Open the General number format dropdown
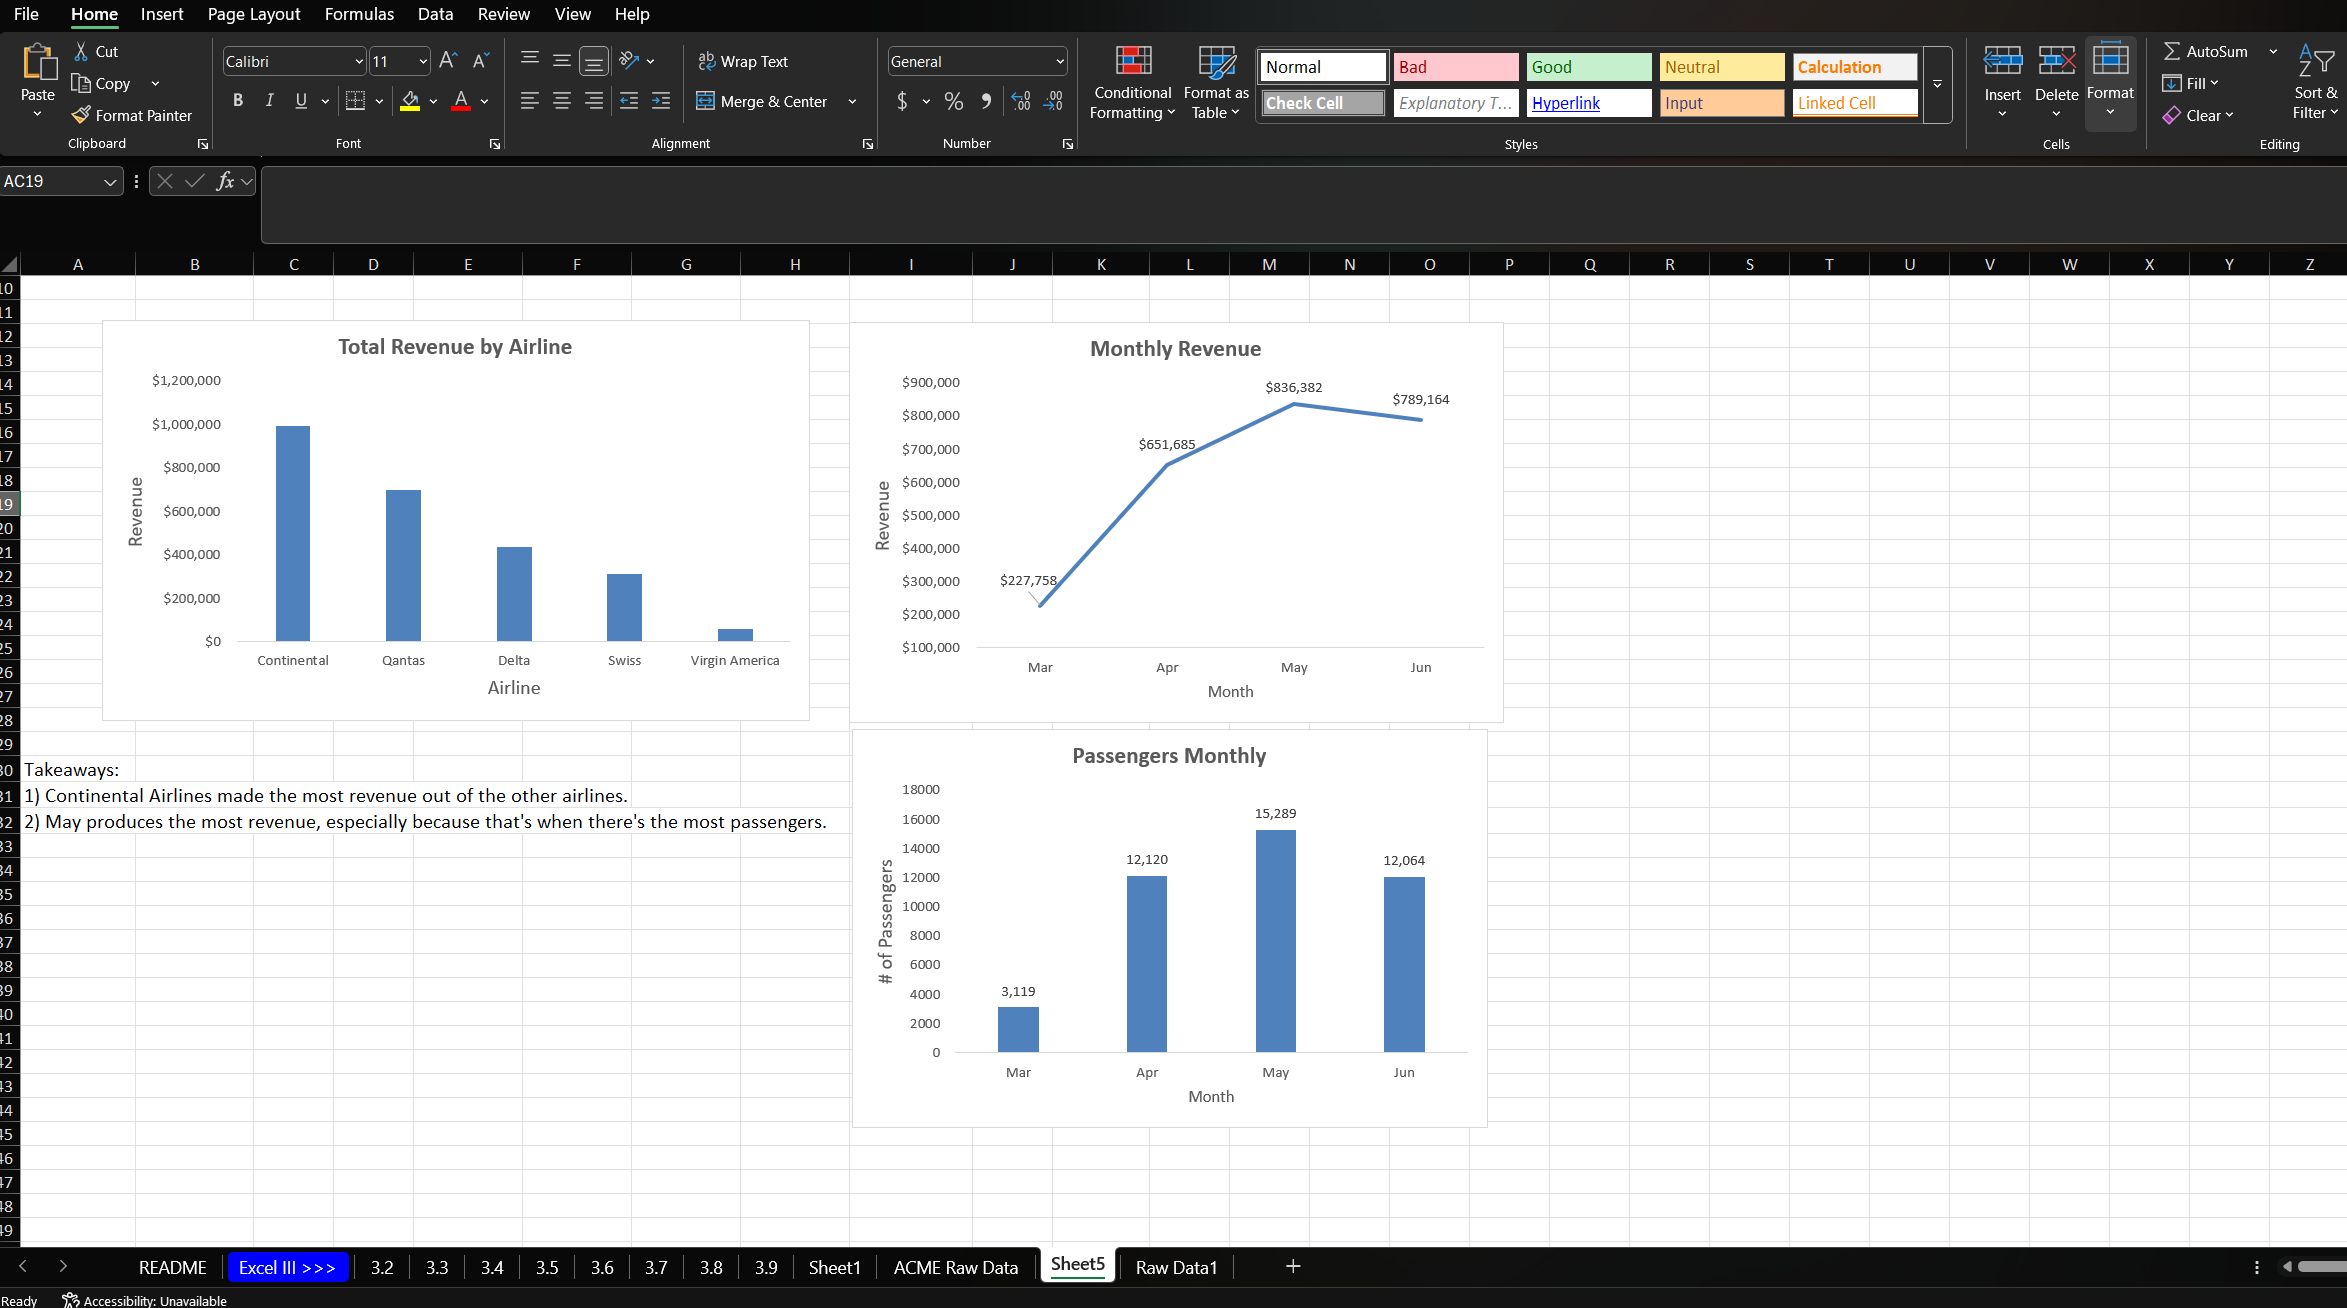 tap(1060, 61)
